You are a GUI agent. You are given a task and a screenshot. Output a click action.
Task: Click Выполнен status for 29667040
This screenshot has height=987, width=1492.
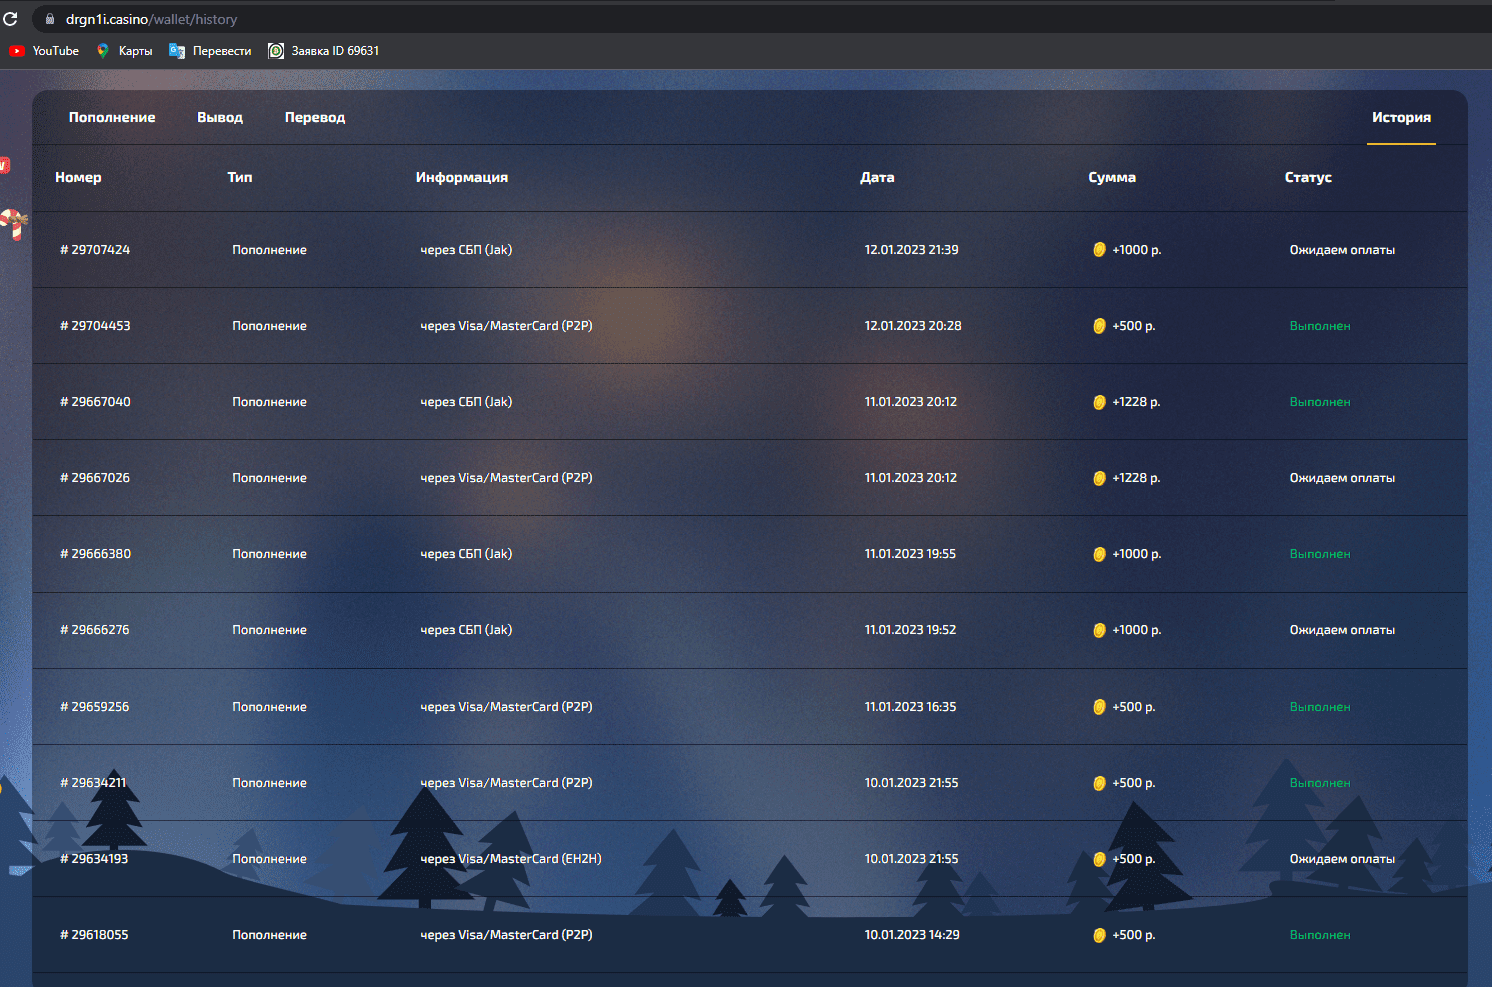click(x=1320, y=402)
